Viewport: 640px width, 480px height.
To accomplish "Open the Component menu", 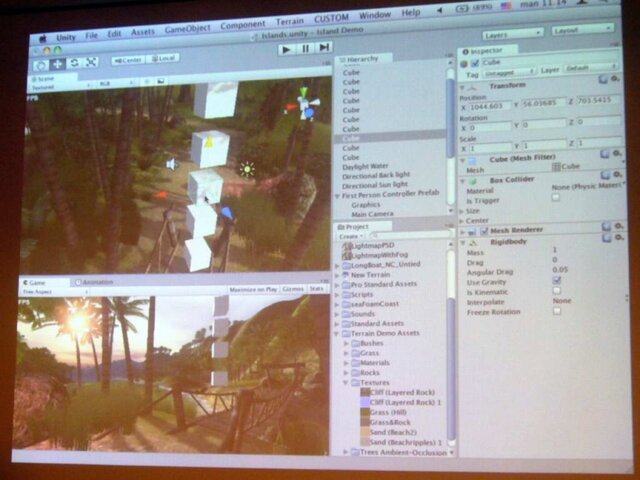I will pos(242,25).
